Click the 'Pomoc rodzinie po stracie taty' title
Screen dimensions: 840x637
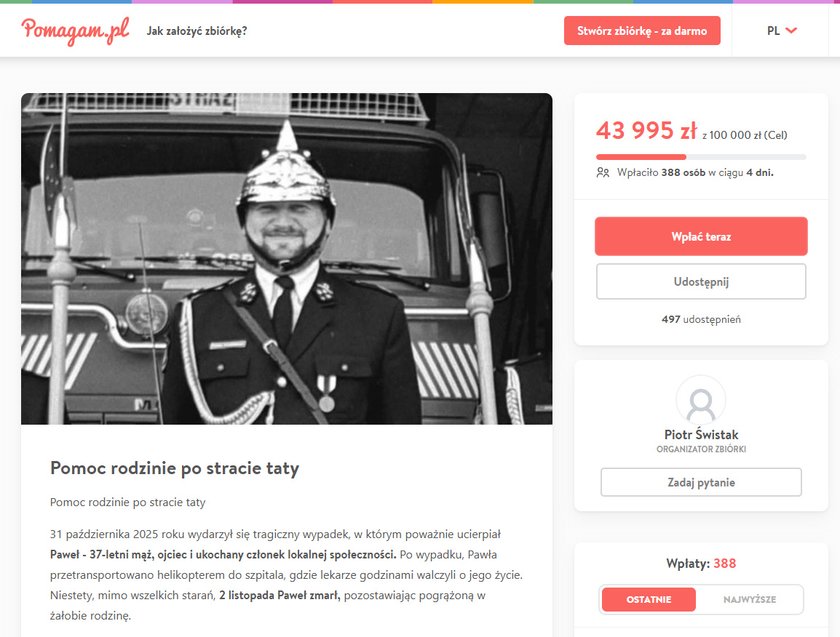[175, 468]
